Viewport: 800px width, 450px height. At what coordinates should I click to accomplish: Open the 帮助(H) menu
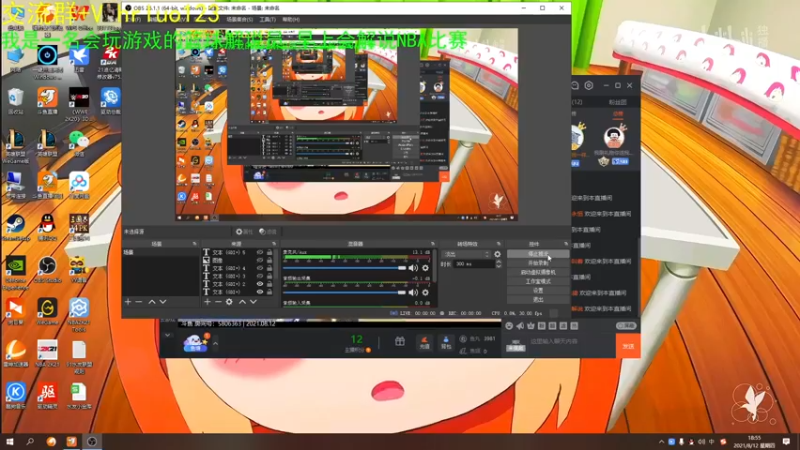tap(291, 19)
